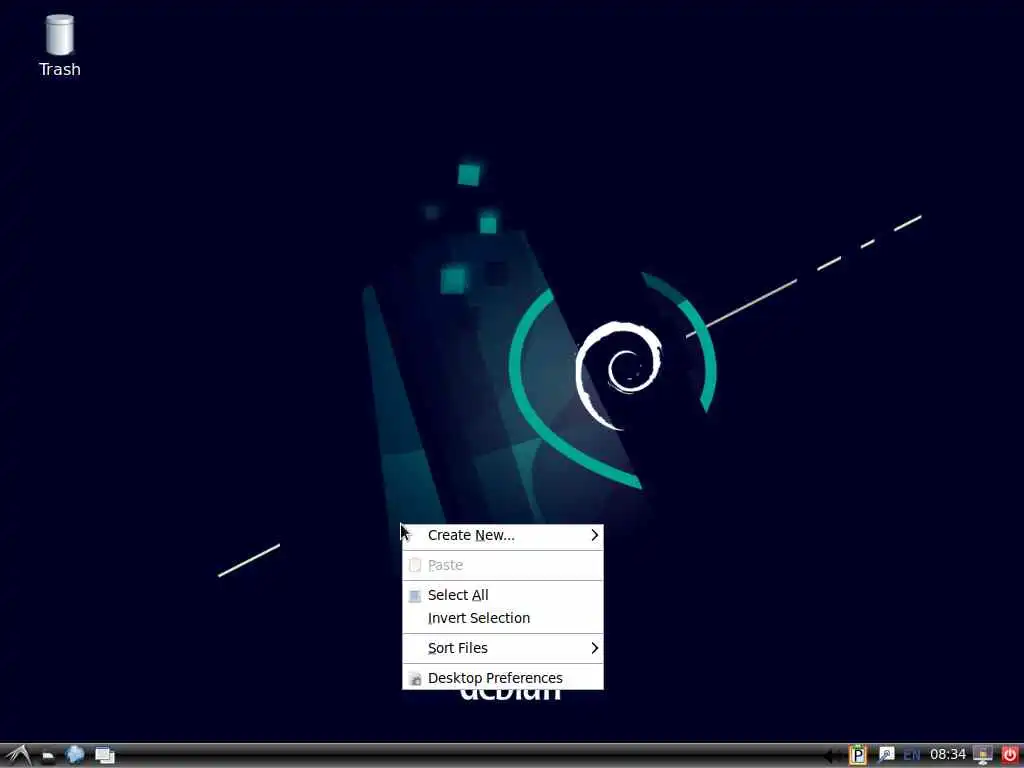This screenshot has width=1024, height=768.
Task: Open Create New... submenu in context menu
Action: tap(503, 536)
